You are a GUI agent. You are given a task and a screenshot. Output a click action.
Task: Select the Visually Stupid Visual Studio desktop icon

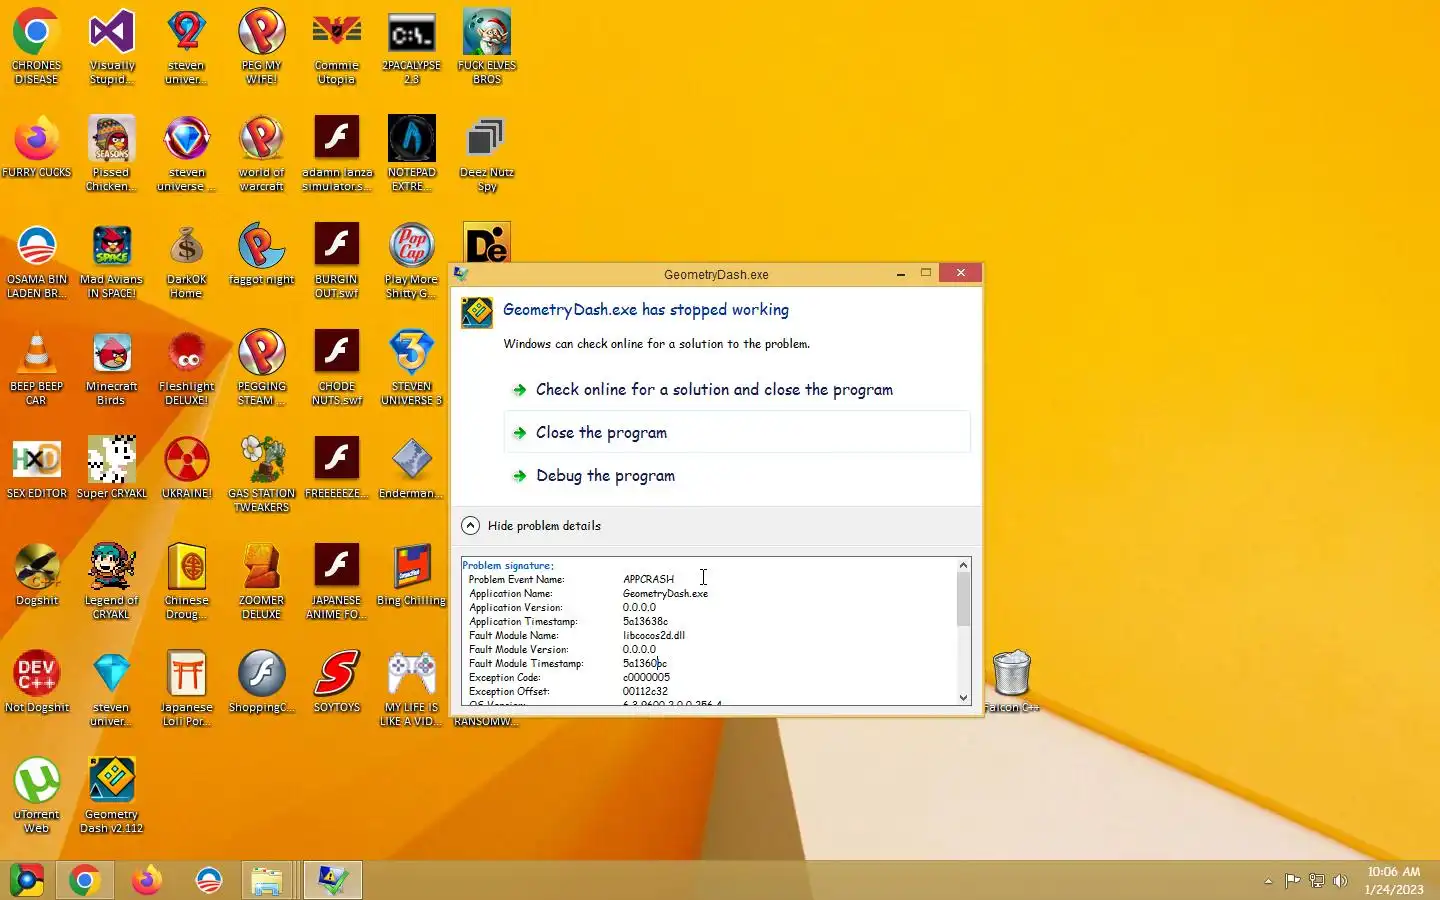pos(111,46)
